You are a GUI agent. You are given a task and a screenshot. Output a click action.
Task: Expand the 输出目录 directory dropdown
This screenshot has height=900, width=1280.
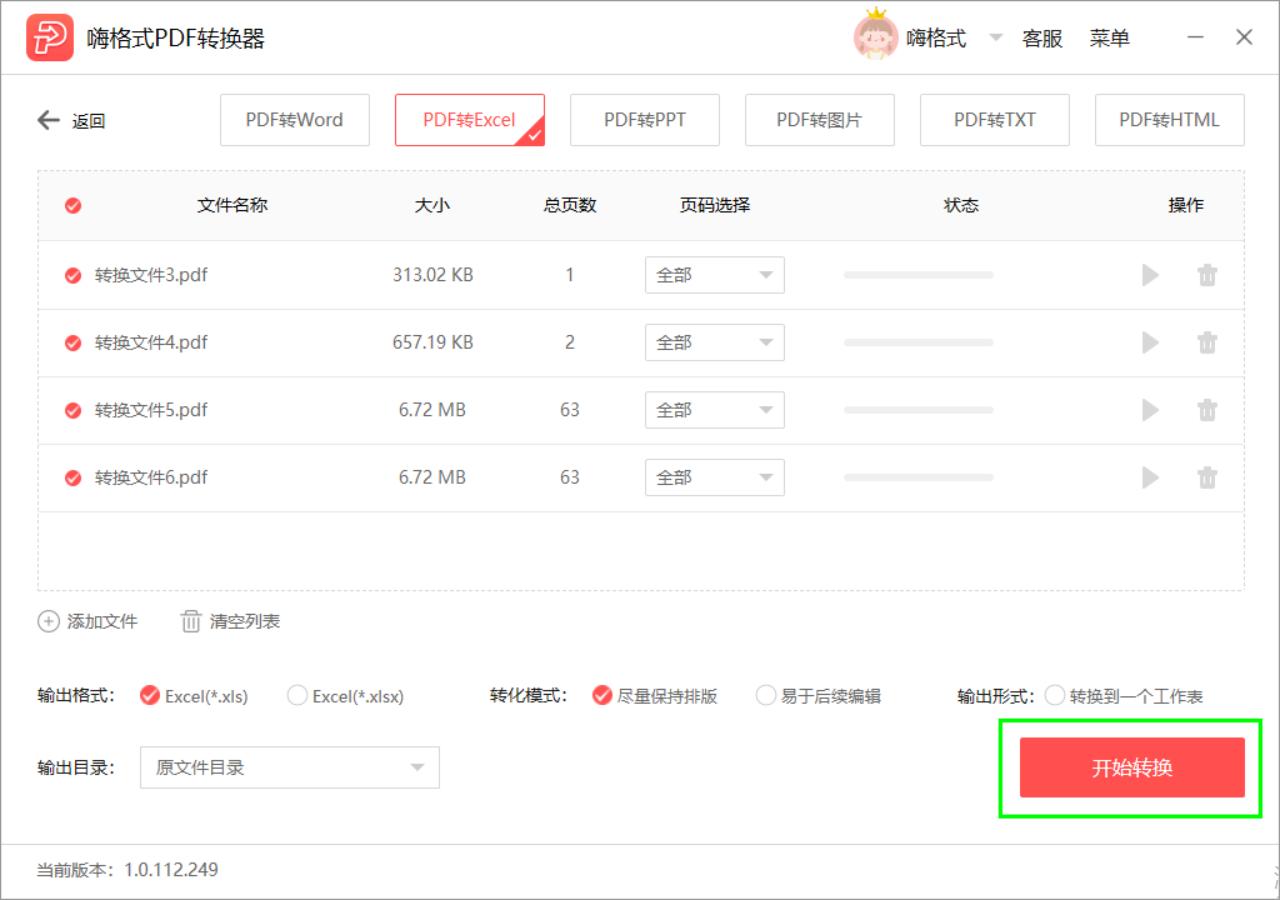click(x=416, y=767)
